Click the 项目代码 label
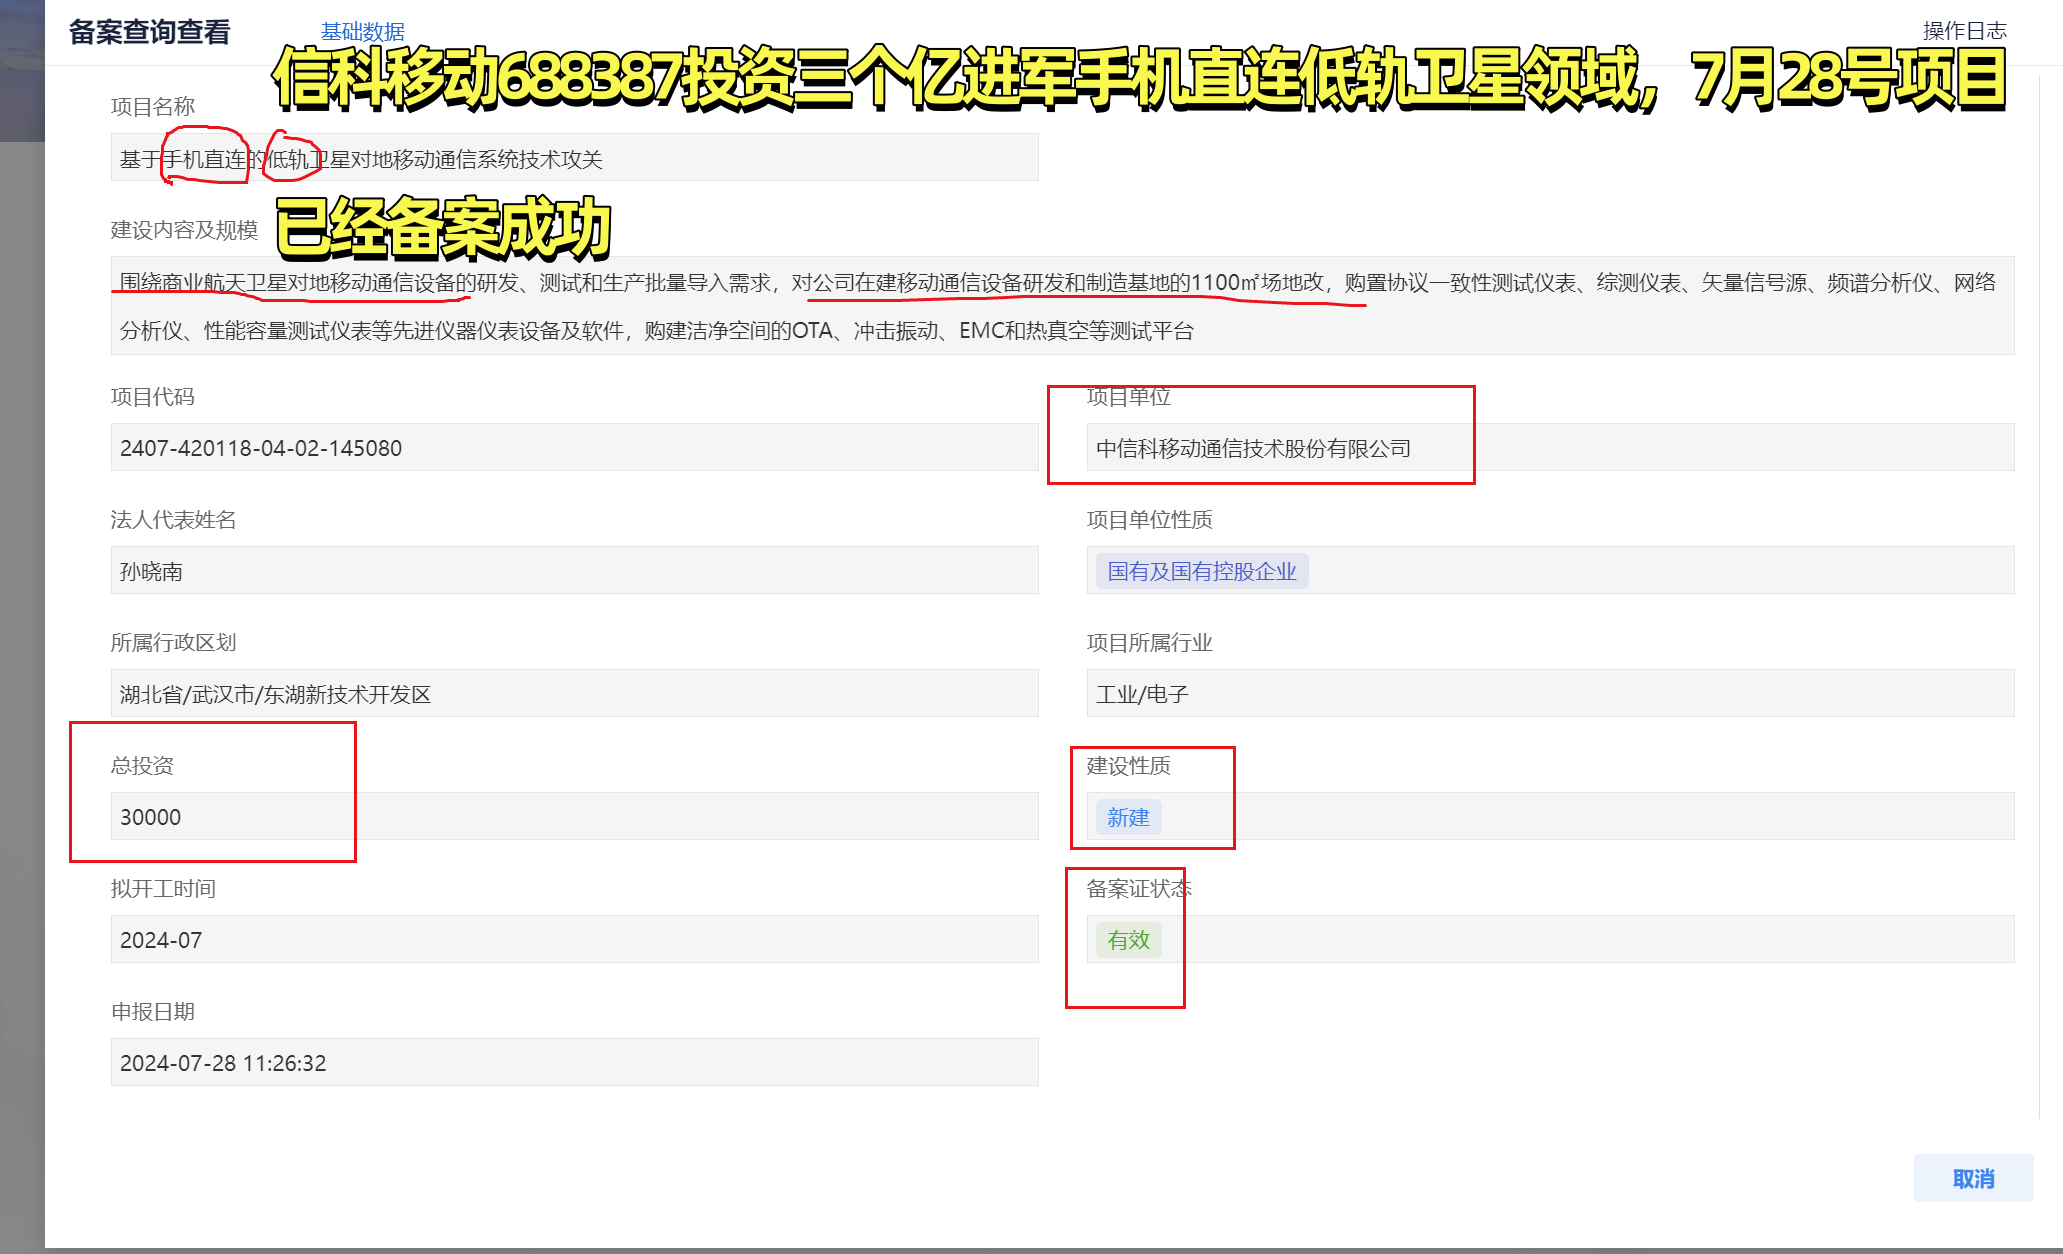 tap(152, 397)
